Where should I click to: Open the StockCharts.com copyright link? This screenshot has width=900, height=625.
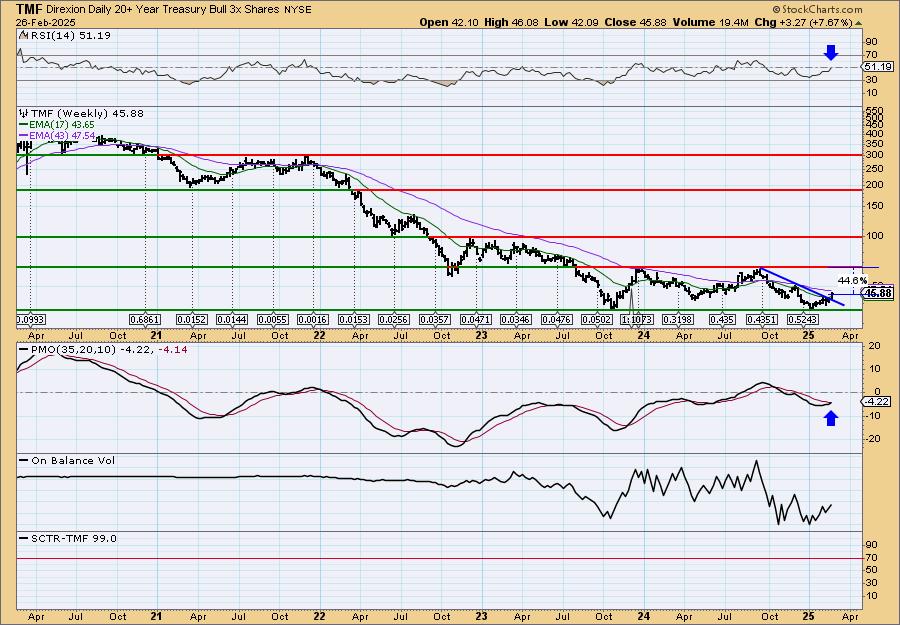point(817,9)
